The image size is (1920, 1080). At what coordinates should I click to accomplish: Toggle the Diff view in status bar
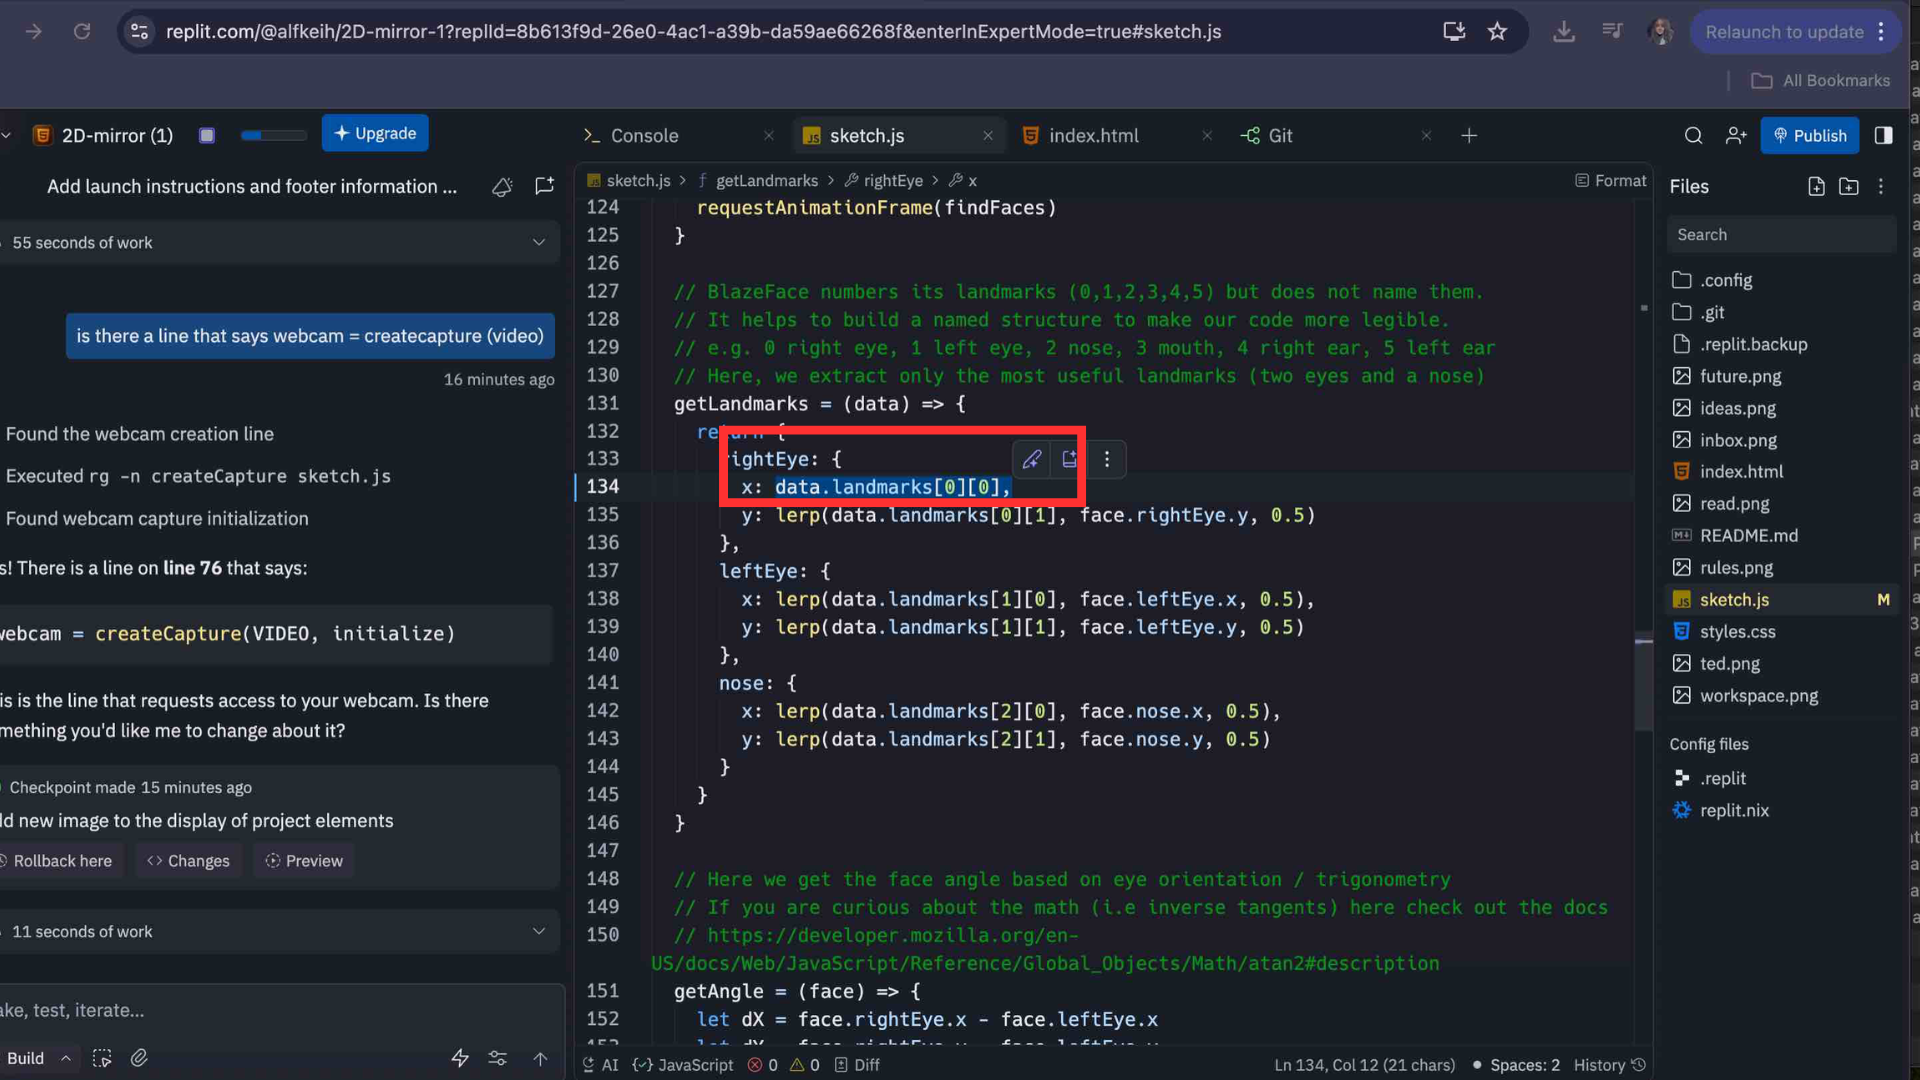point(857,1065)
